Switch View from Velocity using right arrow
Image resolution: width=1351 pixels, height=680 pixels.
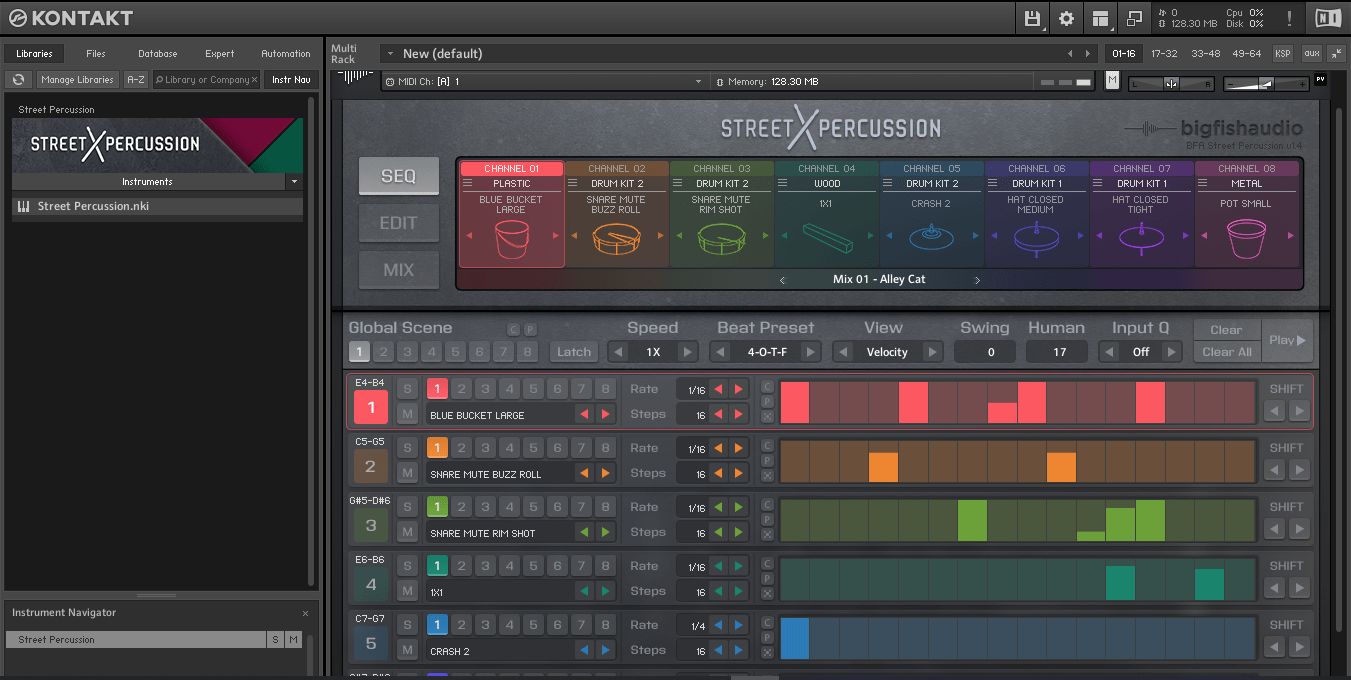point(932,352)
